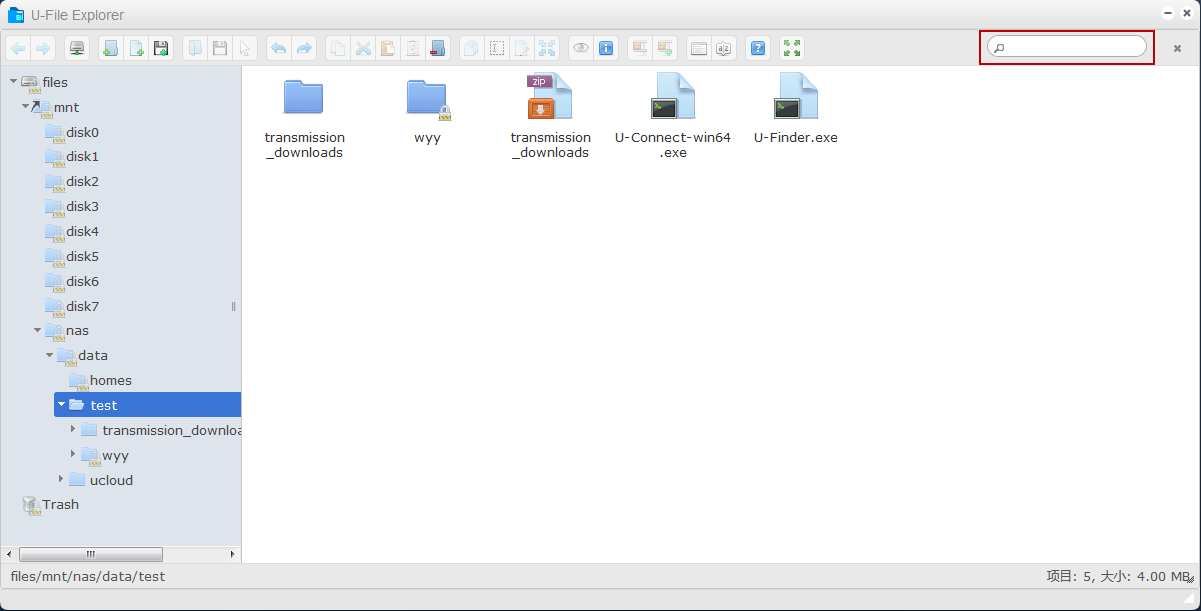Select disk3 in the folder tree
The image size is (1201, 611).
[x=82, y=206]
